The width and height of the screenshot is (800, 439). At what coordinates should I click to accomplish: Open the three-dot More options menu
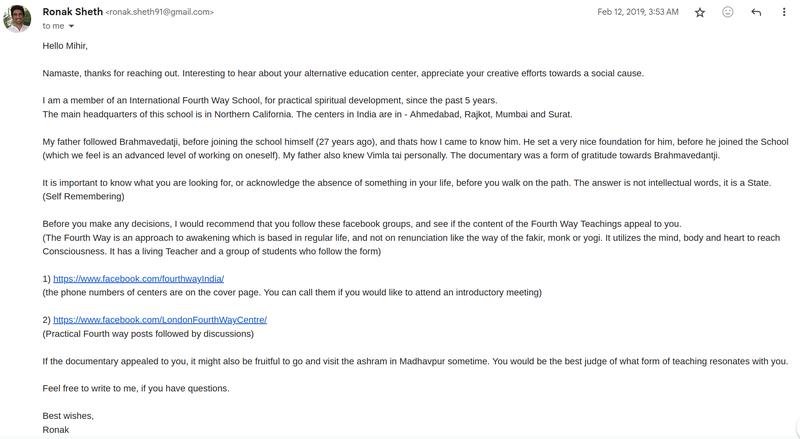coord(784,12)
